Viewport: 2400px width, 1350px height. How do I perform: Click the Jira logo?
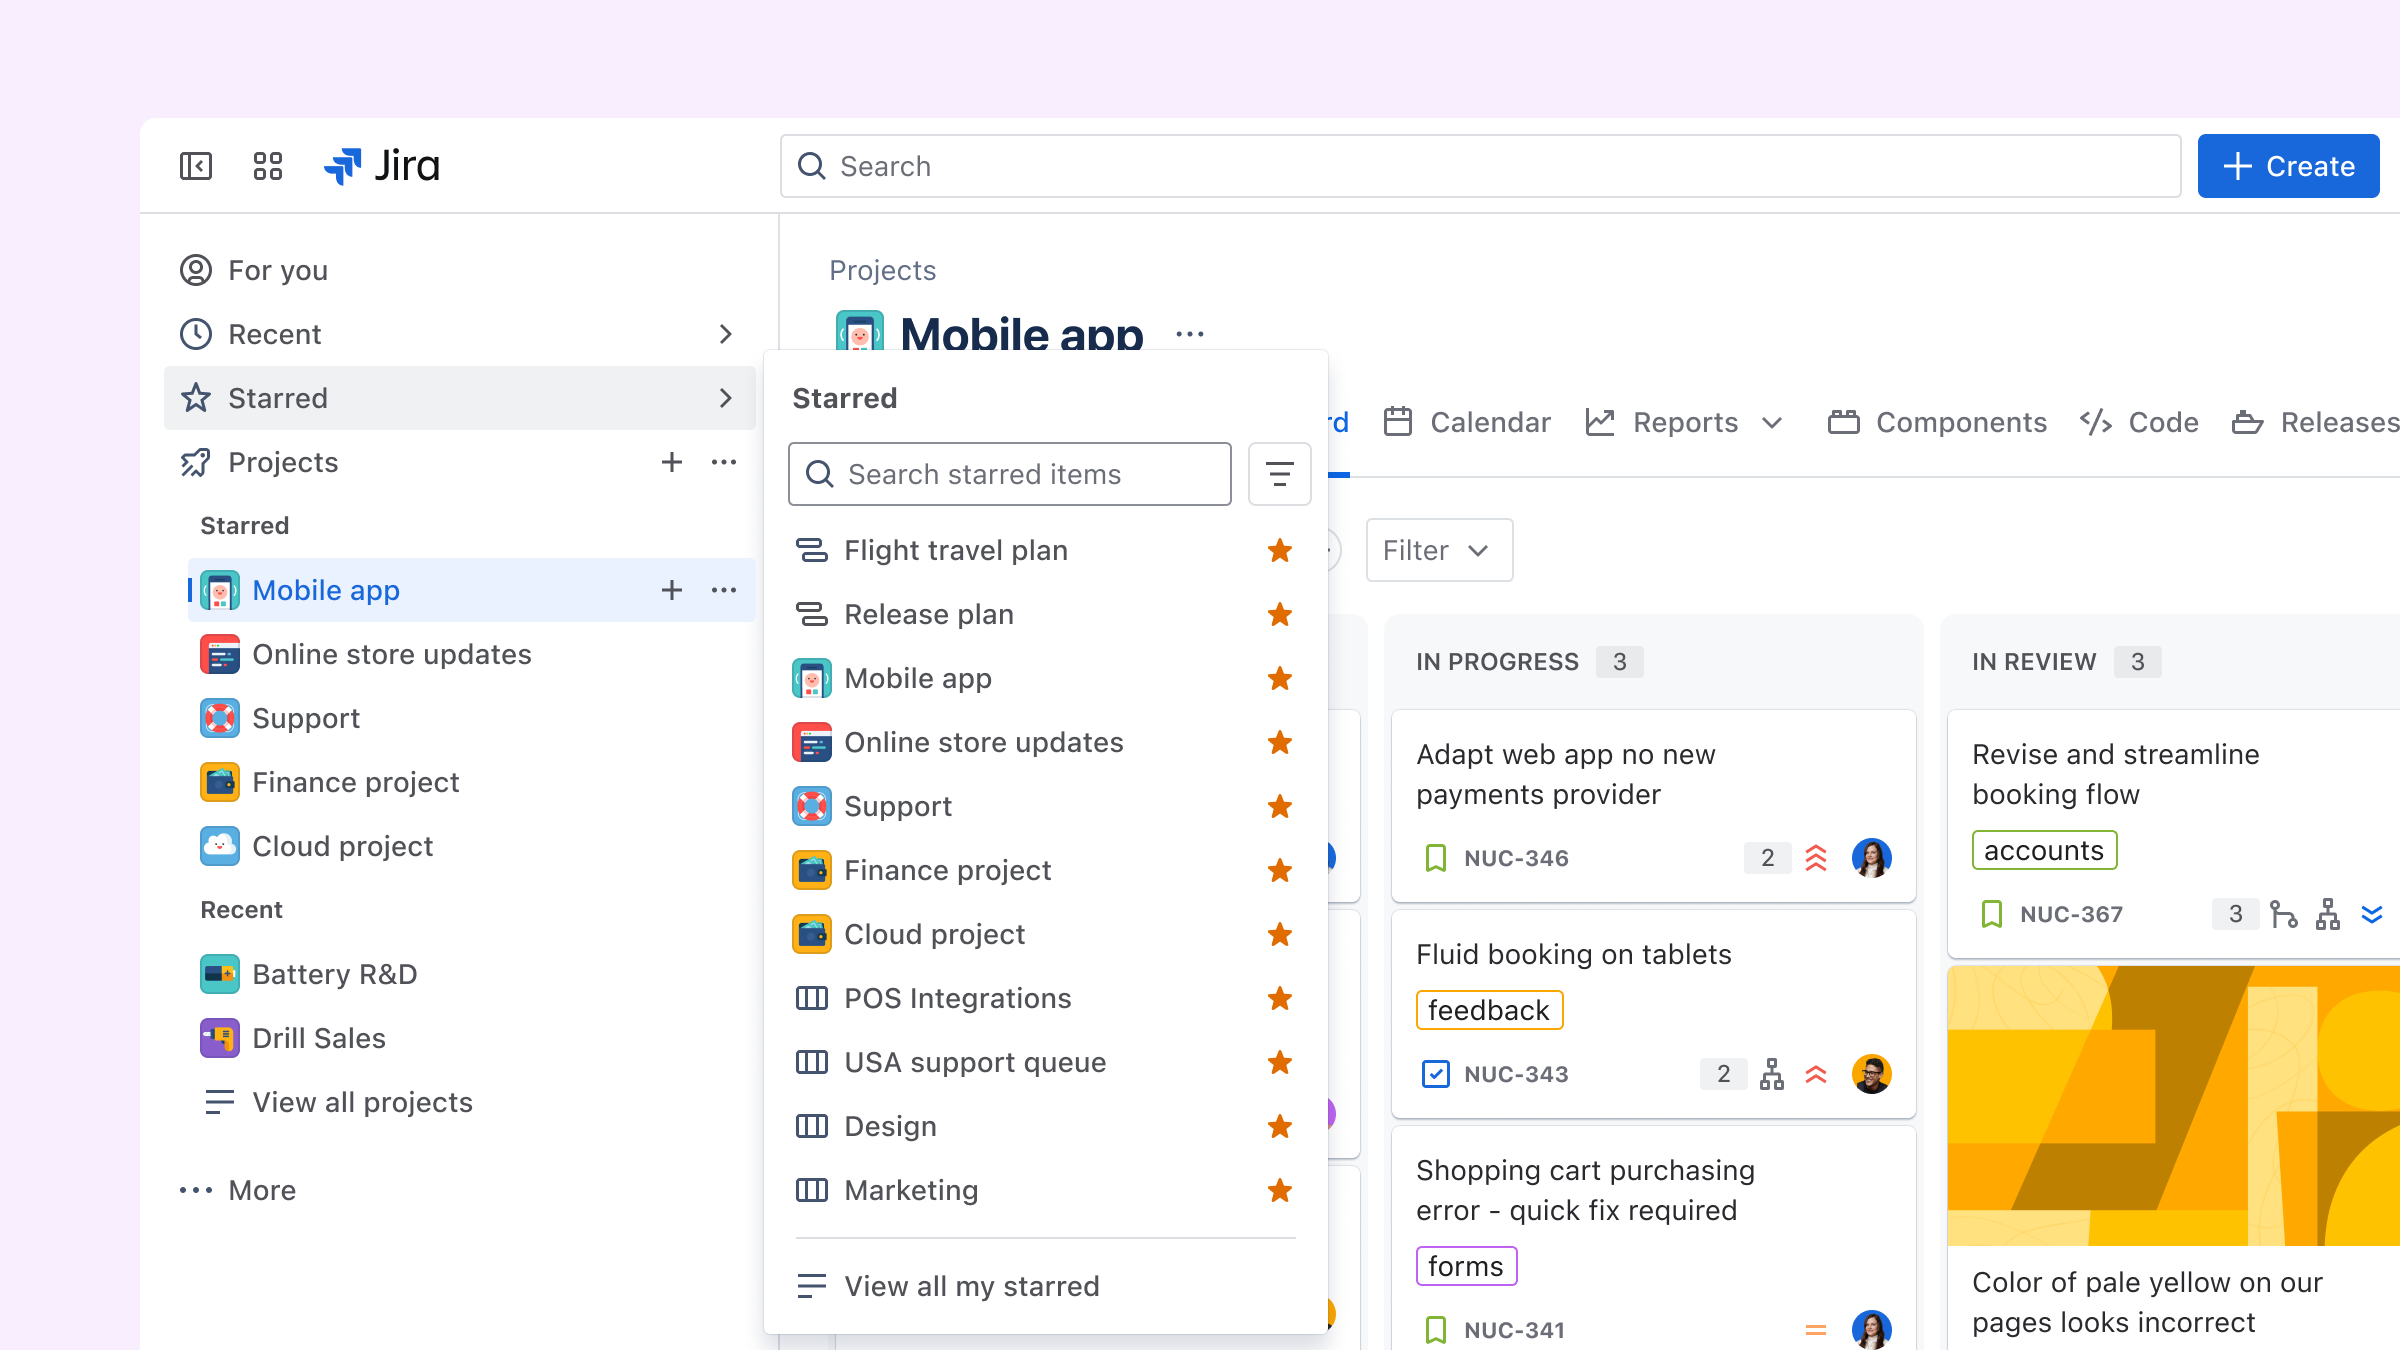pyautogui.click(x=382, y=166)
